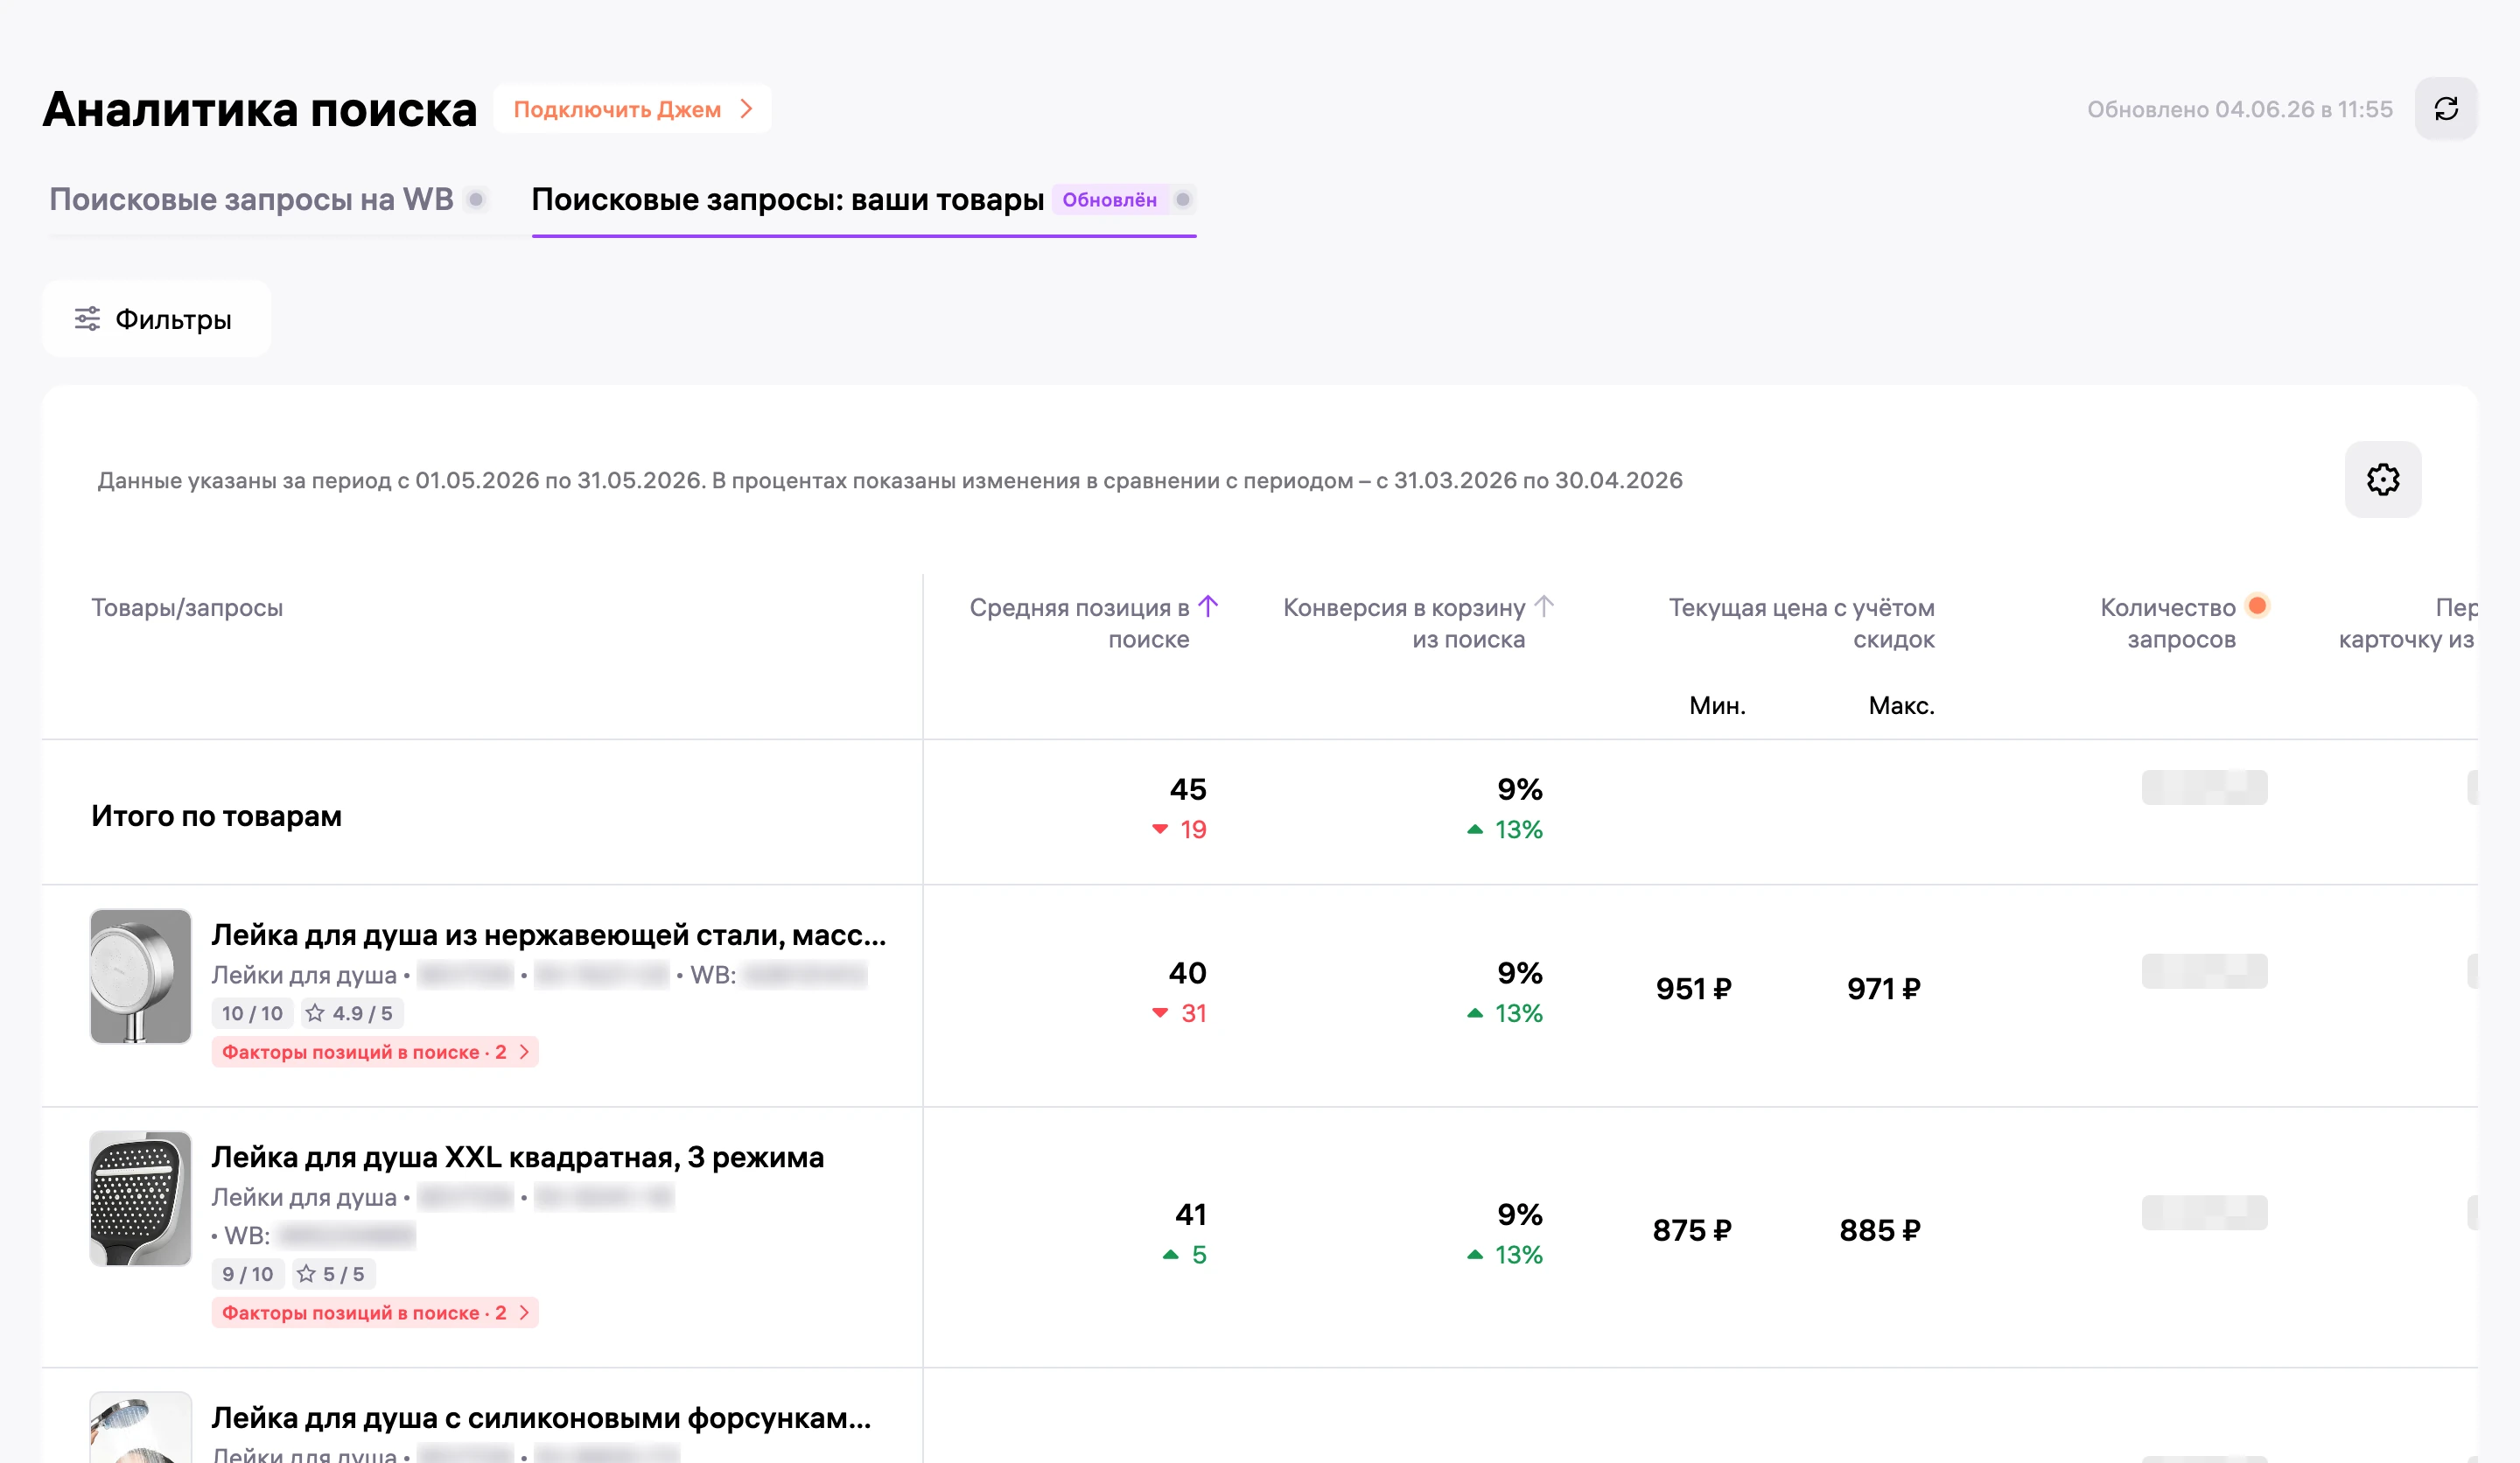Select Поисковые запросы: ваши товары tab
Image resolution: width=2520 pixels, height=1463 pixels.
[787, 199]
